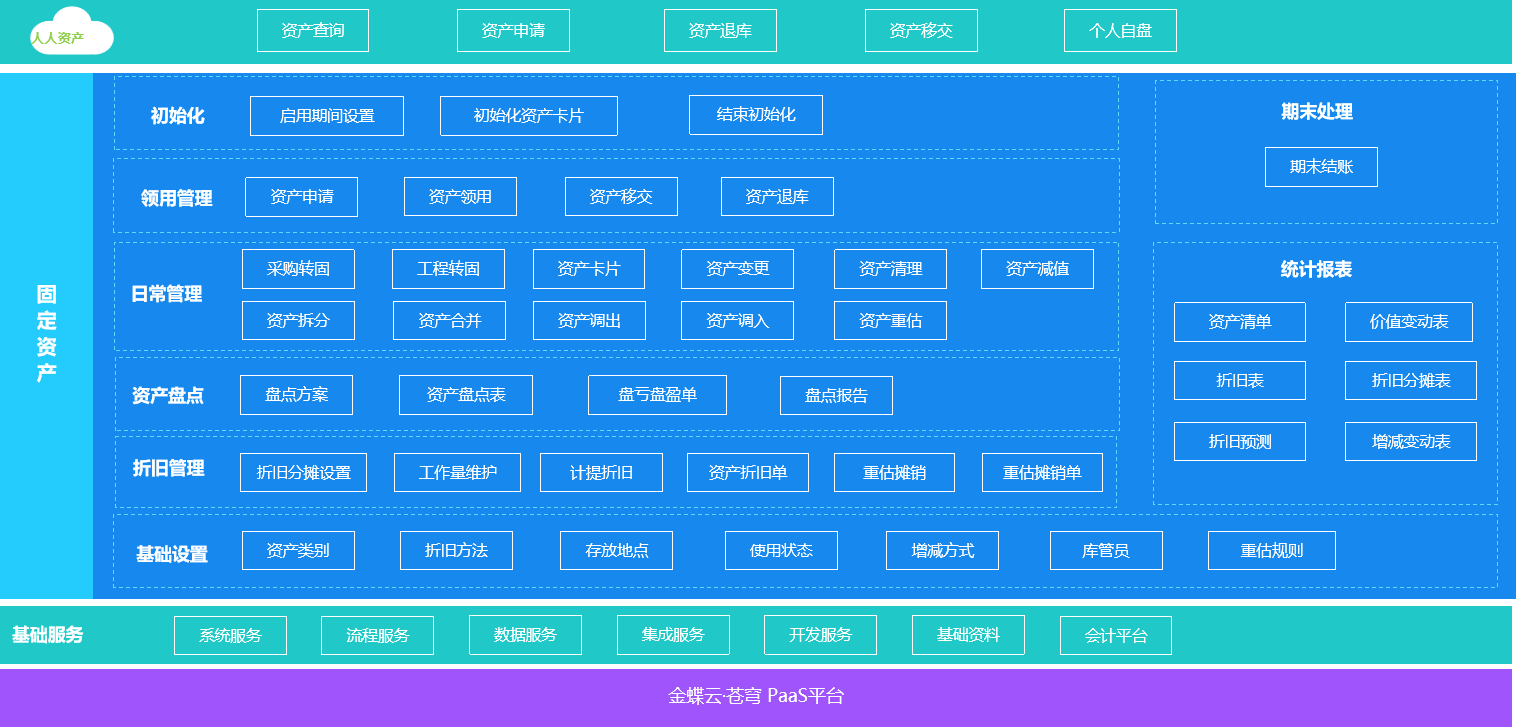Viewport: 1516px width, 727px height.
Task: Click 计提折旧 in 折旧管理
Action: tap(601, 473)
